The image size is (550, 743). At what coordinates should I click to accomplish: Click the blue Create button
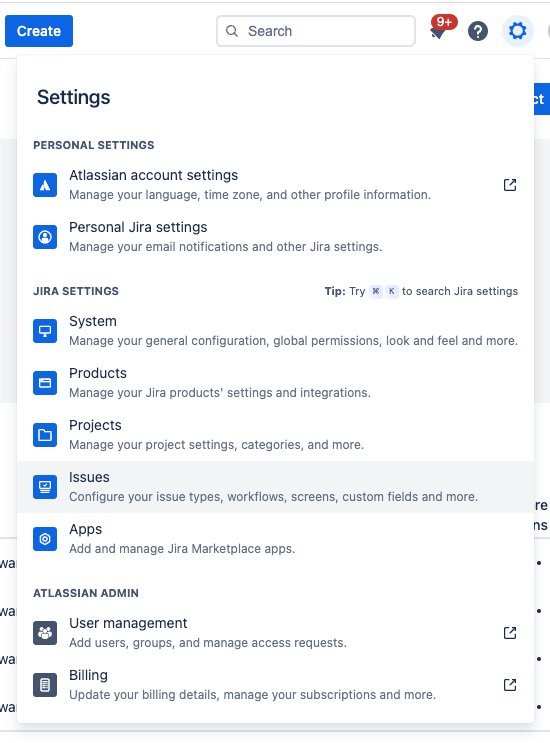click(x=39, y=31)
